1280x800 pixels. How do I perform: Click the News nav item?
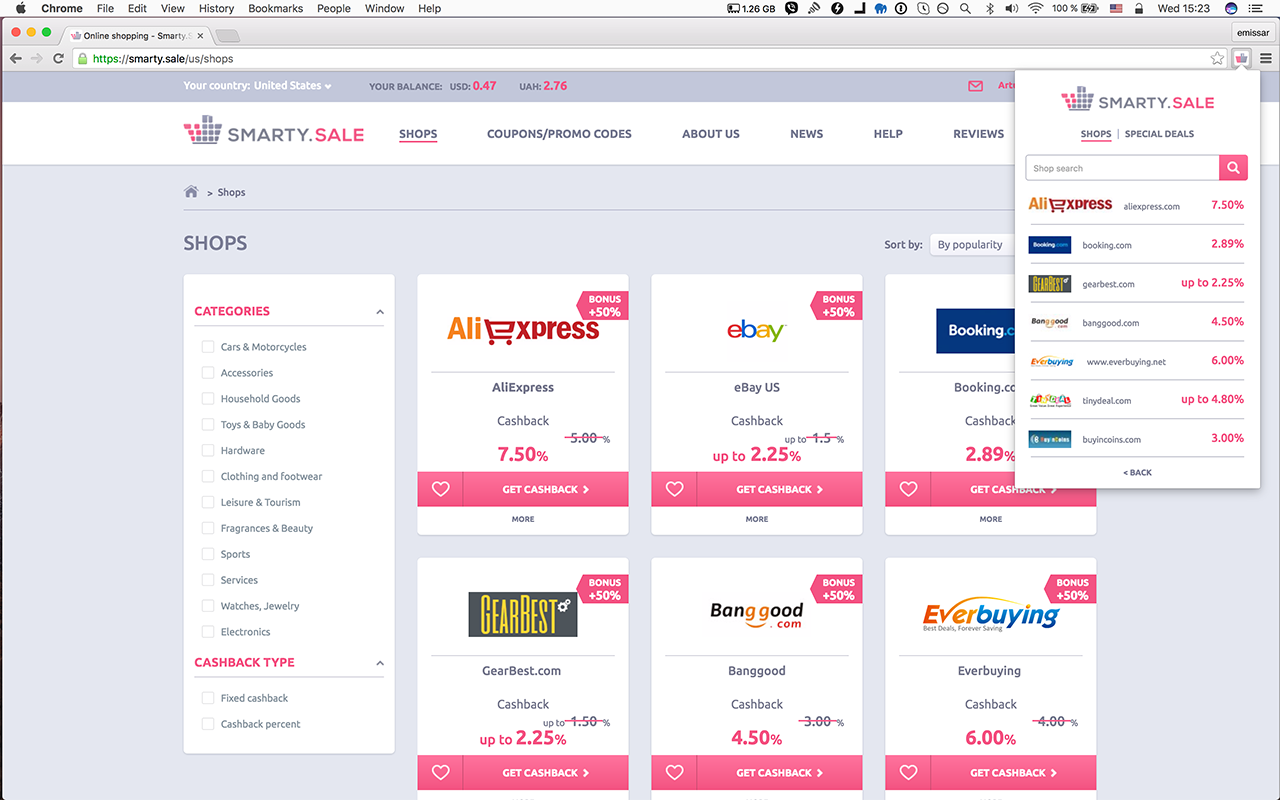tap(807, 134)
